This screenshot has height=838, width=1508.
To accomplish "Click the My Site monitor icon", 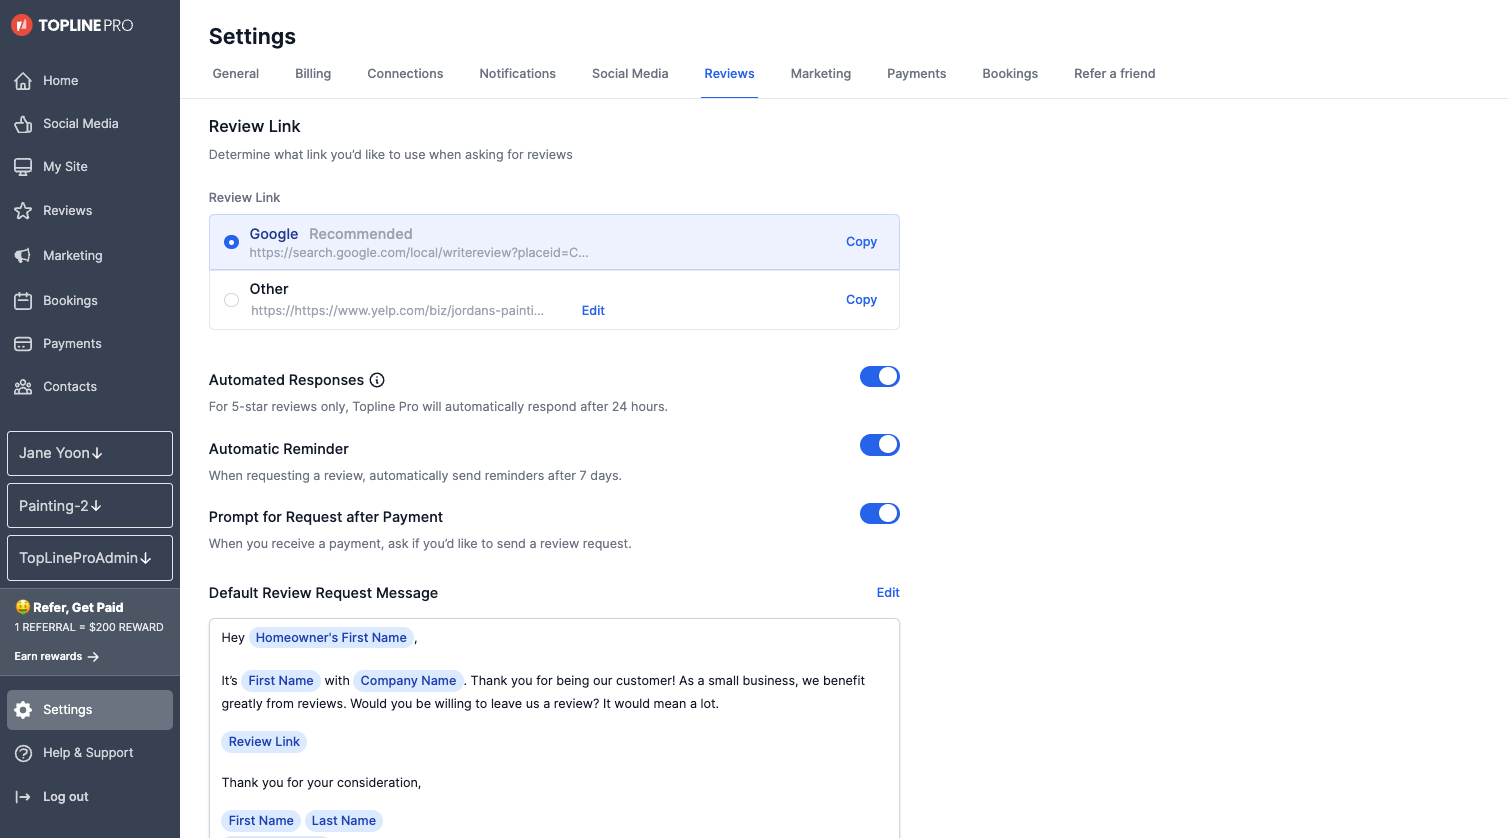I will (23, 167).
